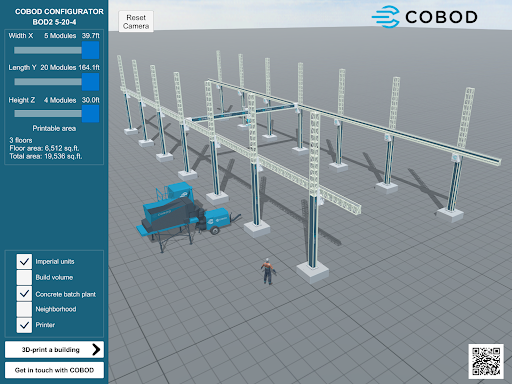Click the Height Z slider handle
Viewport: 512px width, 384px height.
[90, 114]
